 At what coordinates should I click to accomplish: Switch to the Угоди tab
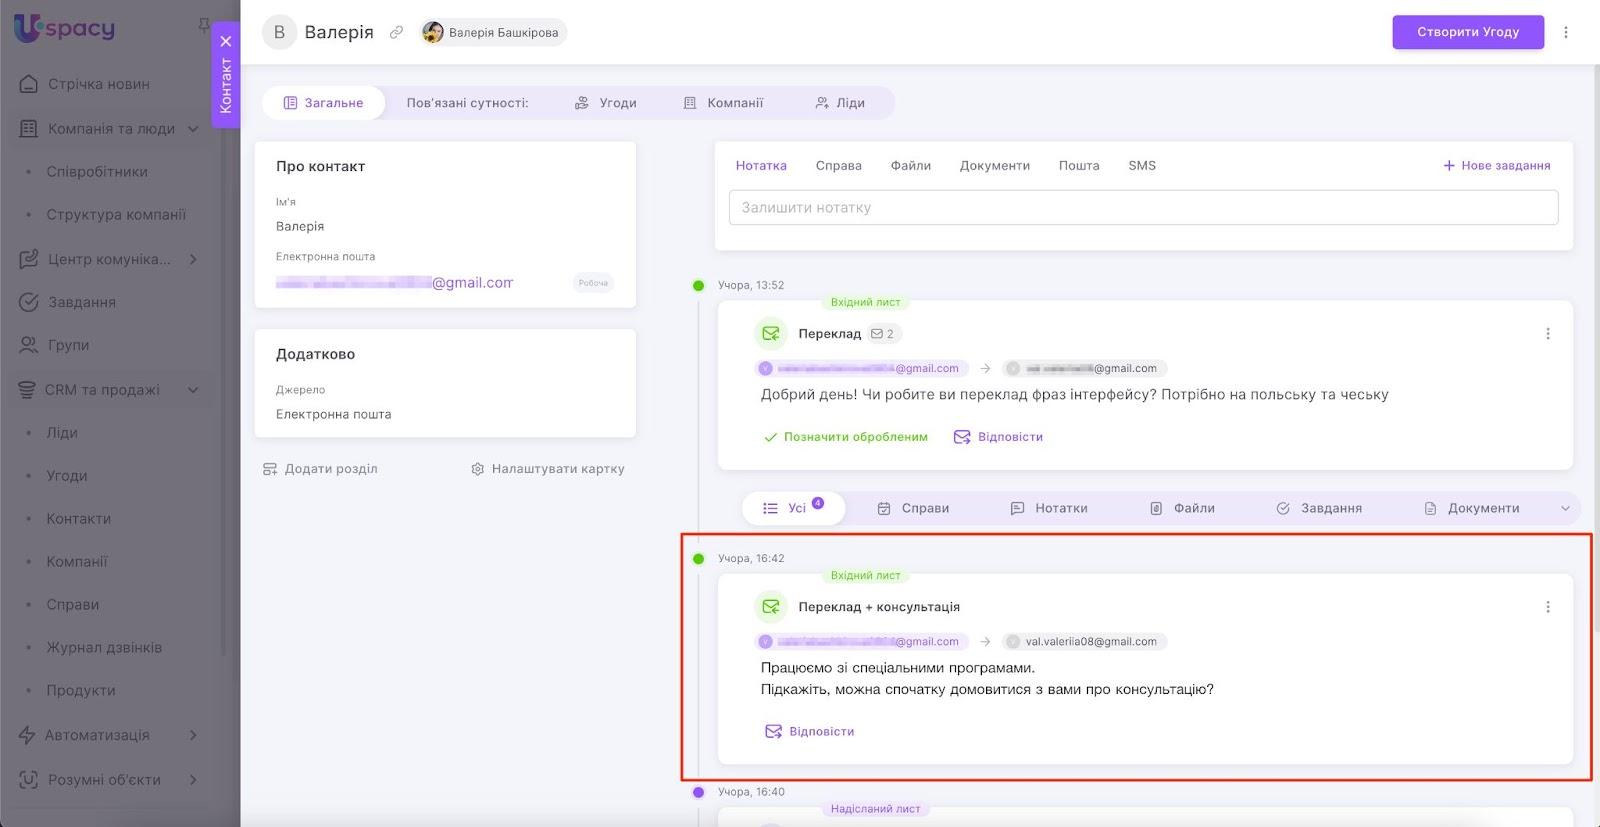606,103
